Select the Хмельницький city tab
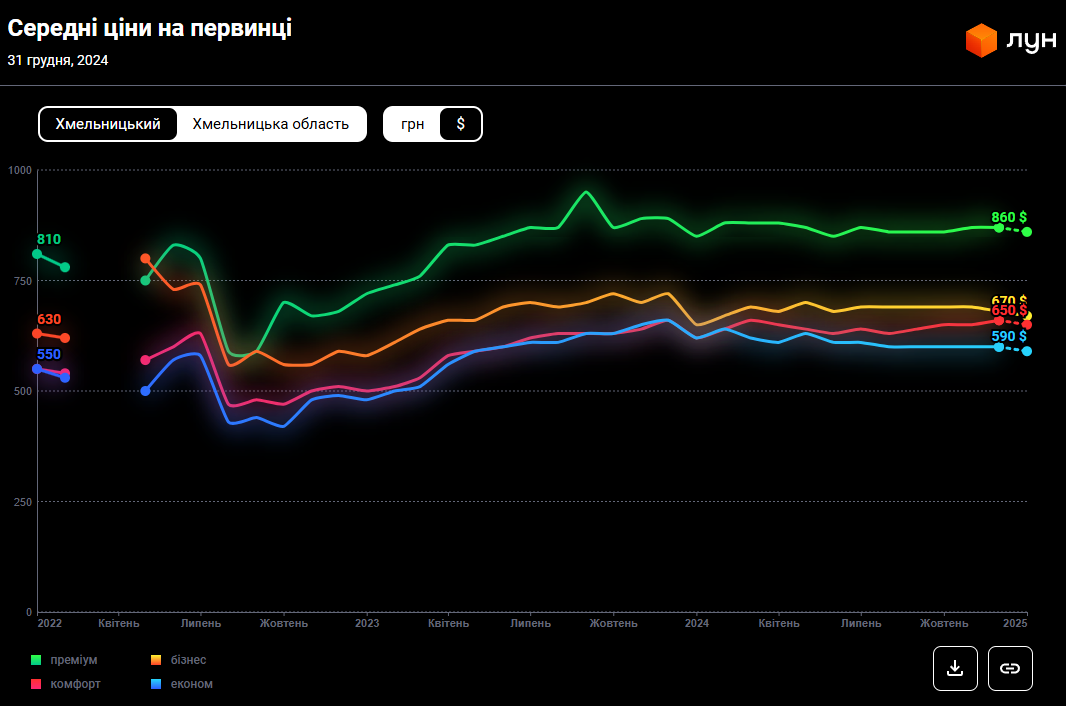Screen dimensions: 1066x706 [108, 124]
